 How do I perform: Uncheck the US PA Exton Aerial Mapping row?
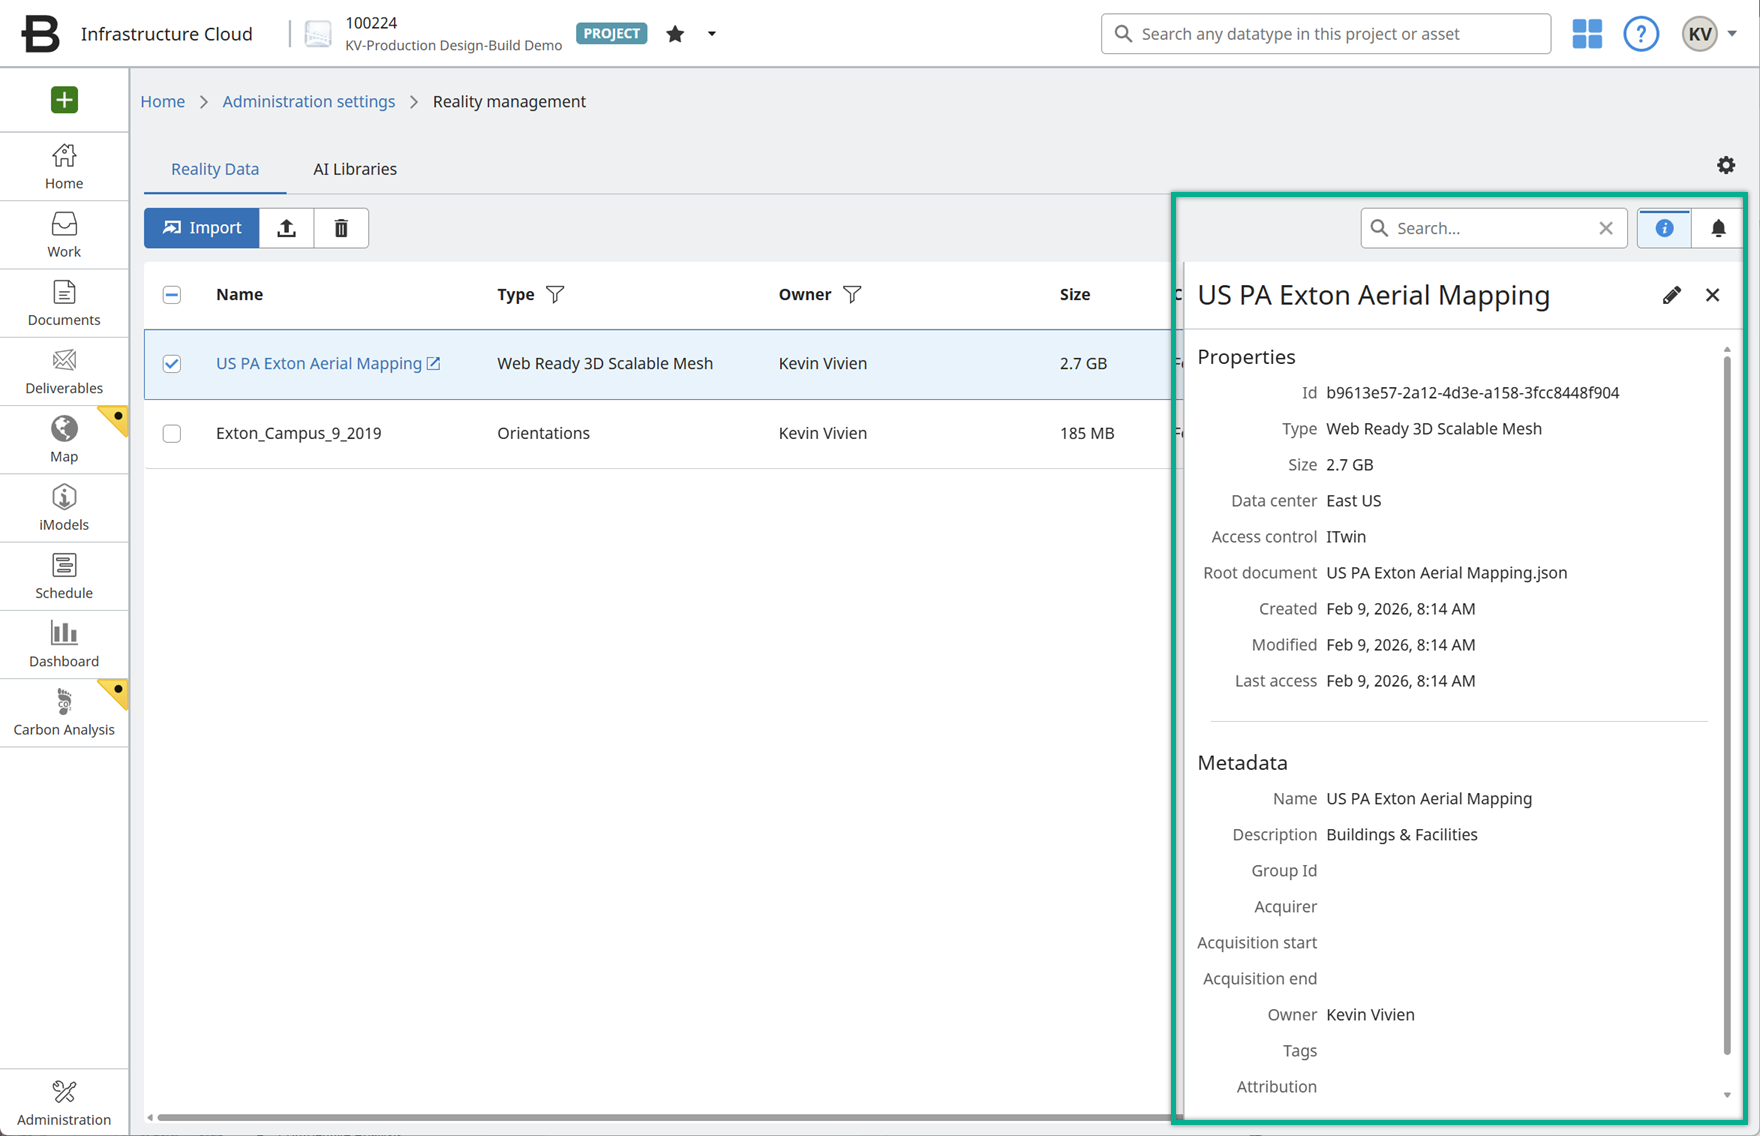pyautogui.click(x=172, y=364)
